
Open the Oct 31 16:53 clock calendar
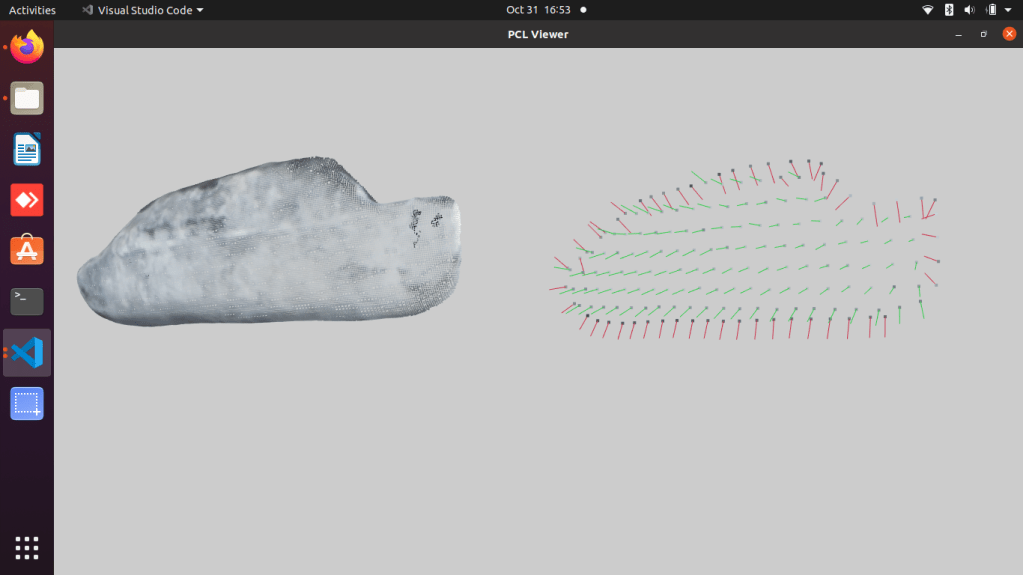click(538, 10)
